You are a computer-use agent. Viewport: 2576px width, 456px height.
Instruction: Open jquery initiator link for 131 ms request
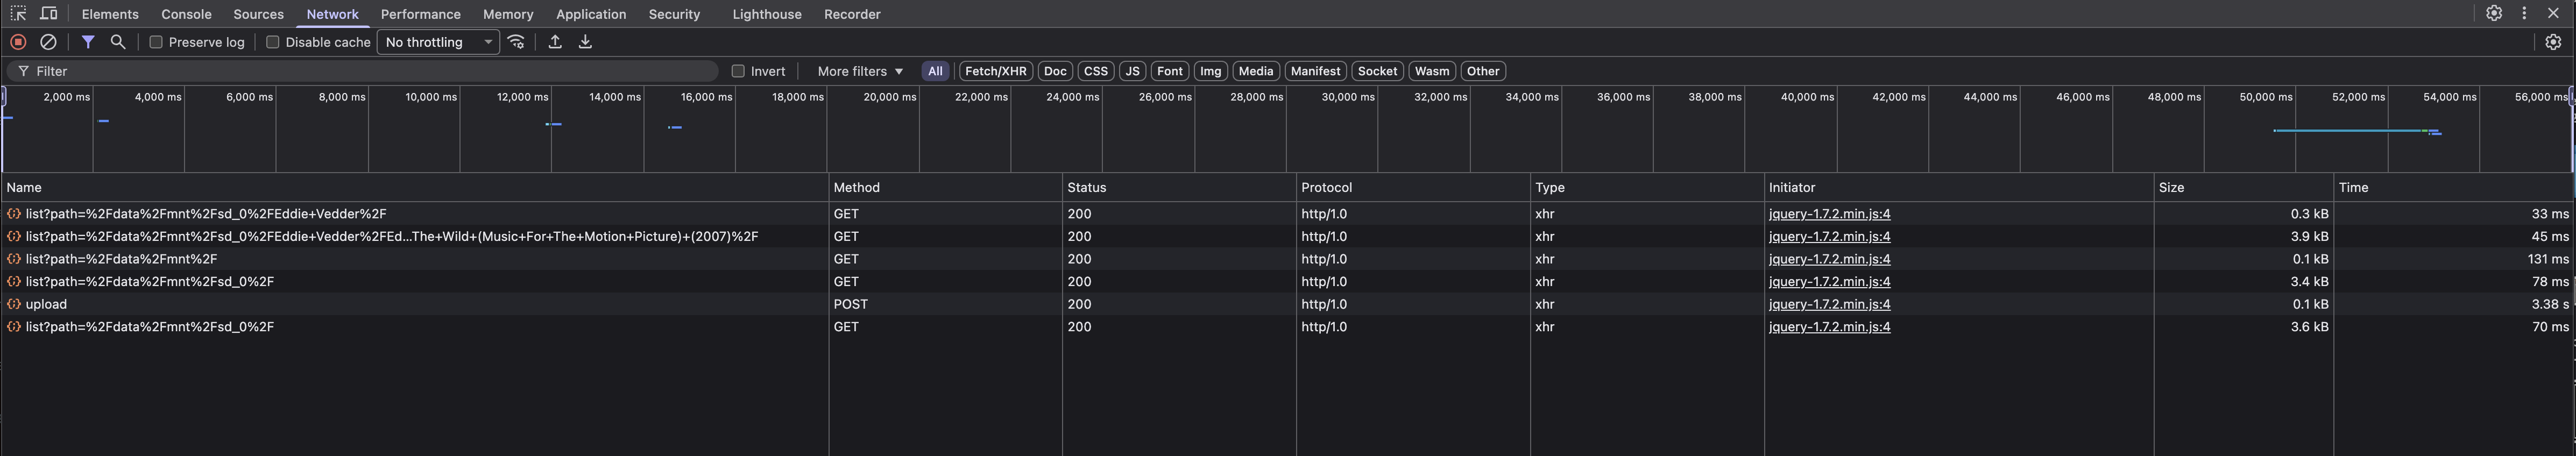1829,259
